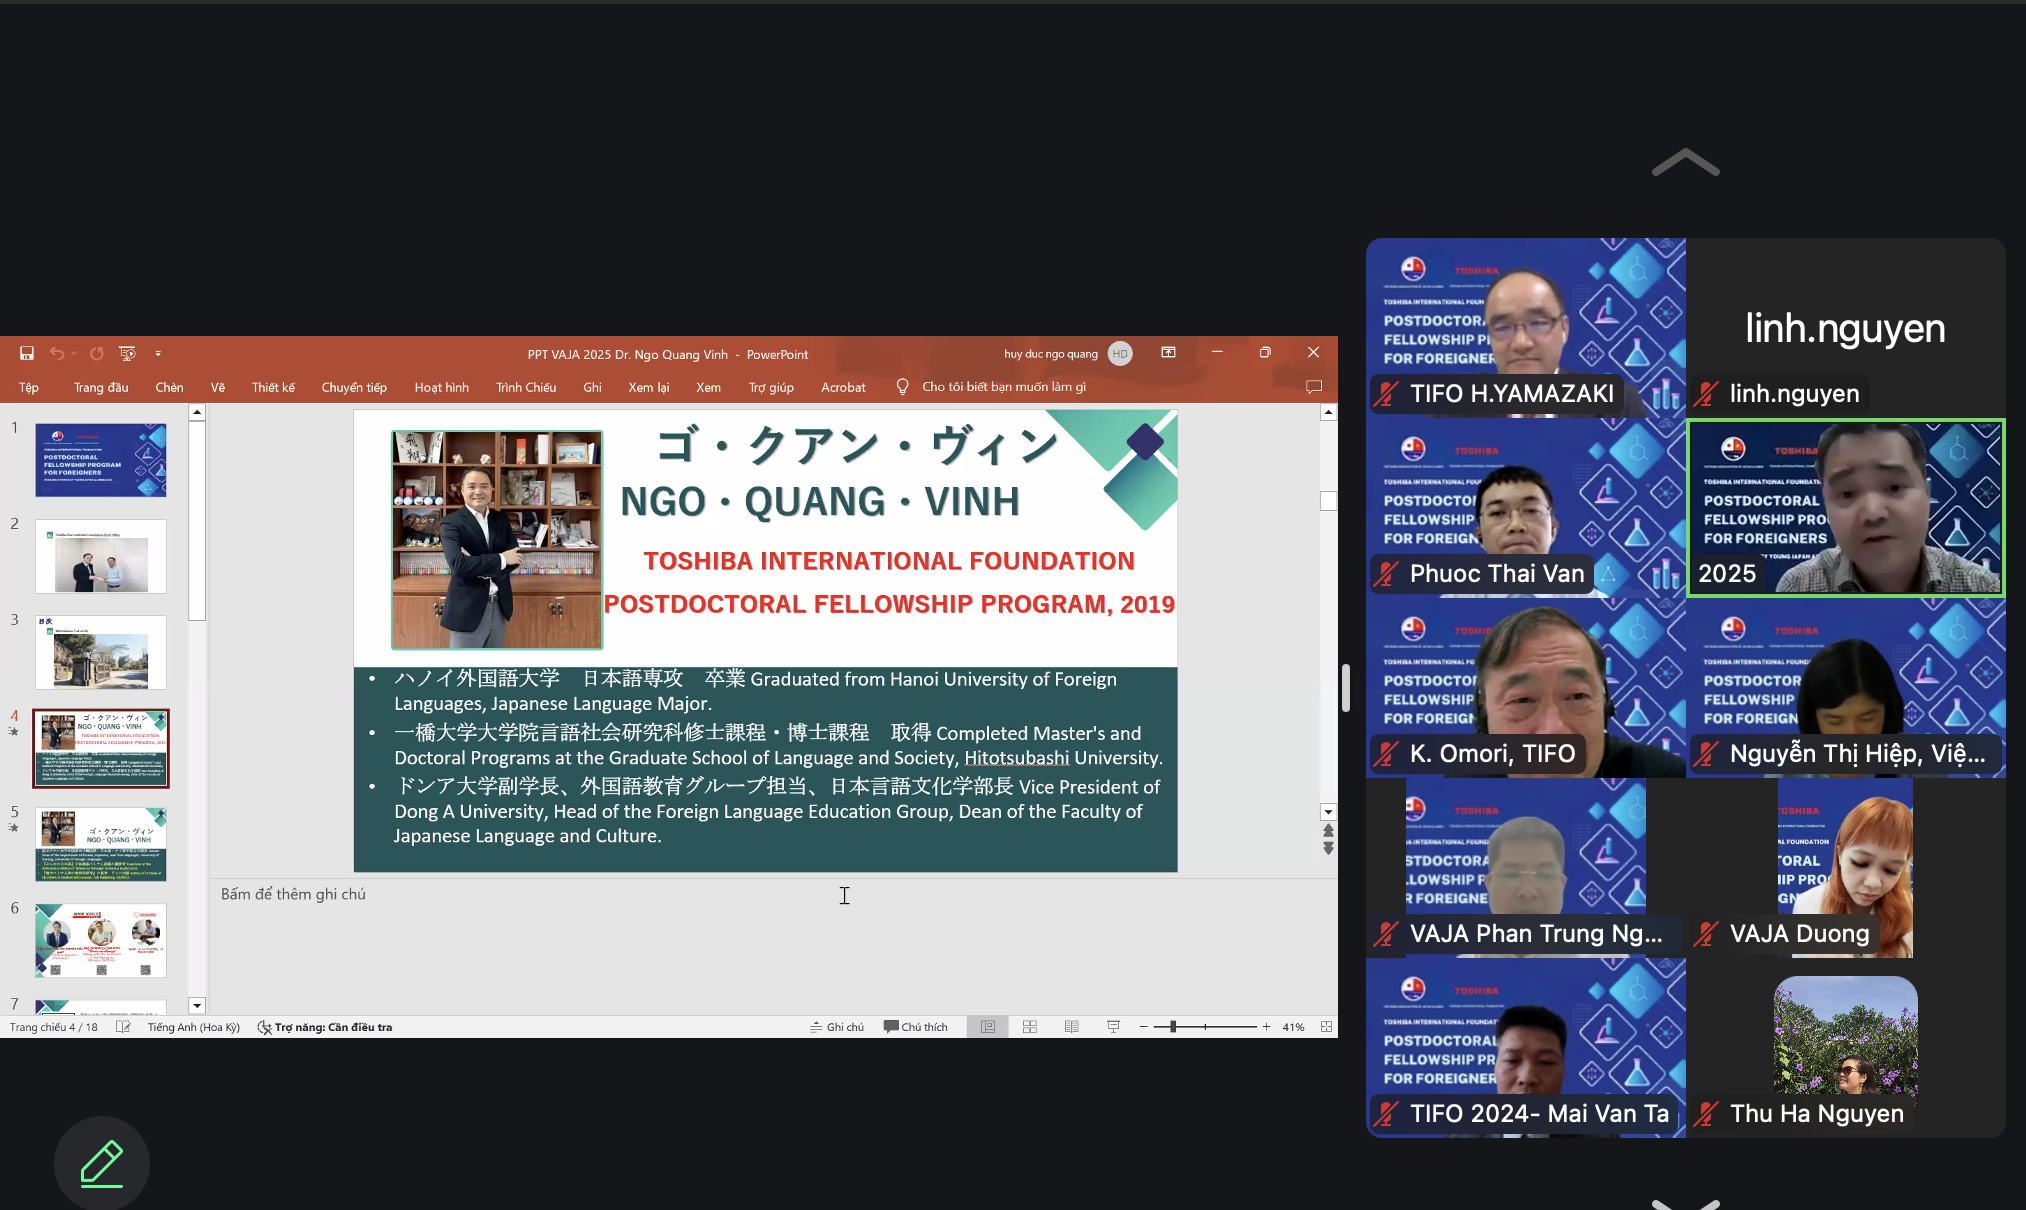Image resolution: width=2026 pixels, height=1210 pixels.
Task: Select slide 2 thumbnail with handshake photo
Action: [x=101, y=556]
